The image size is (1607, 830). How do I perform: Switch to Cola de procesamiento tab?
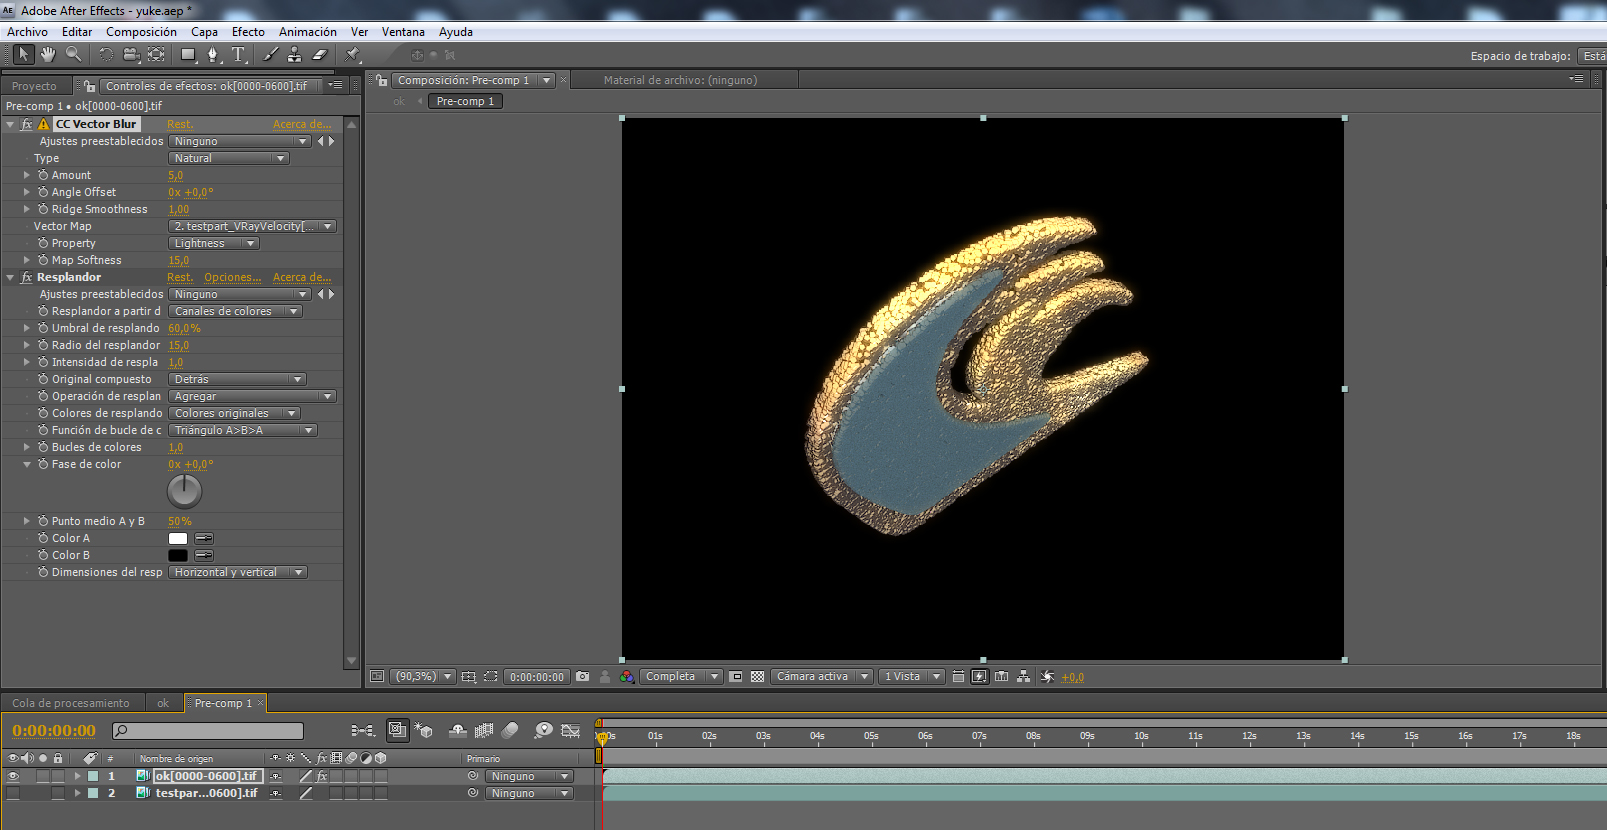point(71,703)
